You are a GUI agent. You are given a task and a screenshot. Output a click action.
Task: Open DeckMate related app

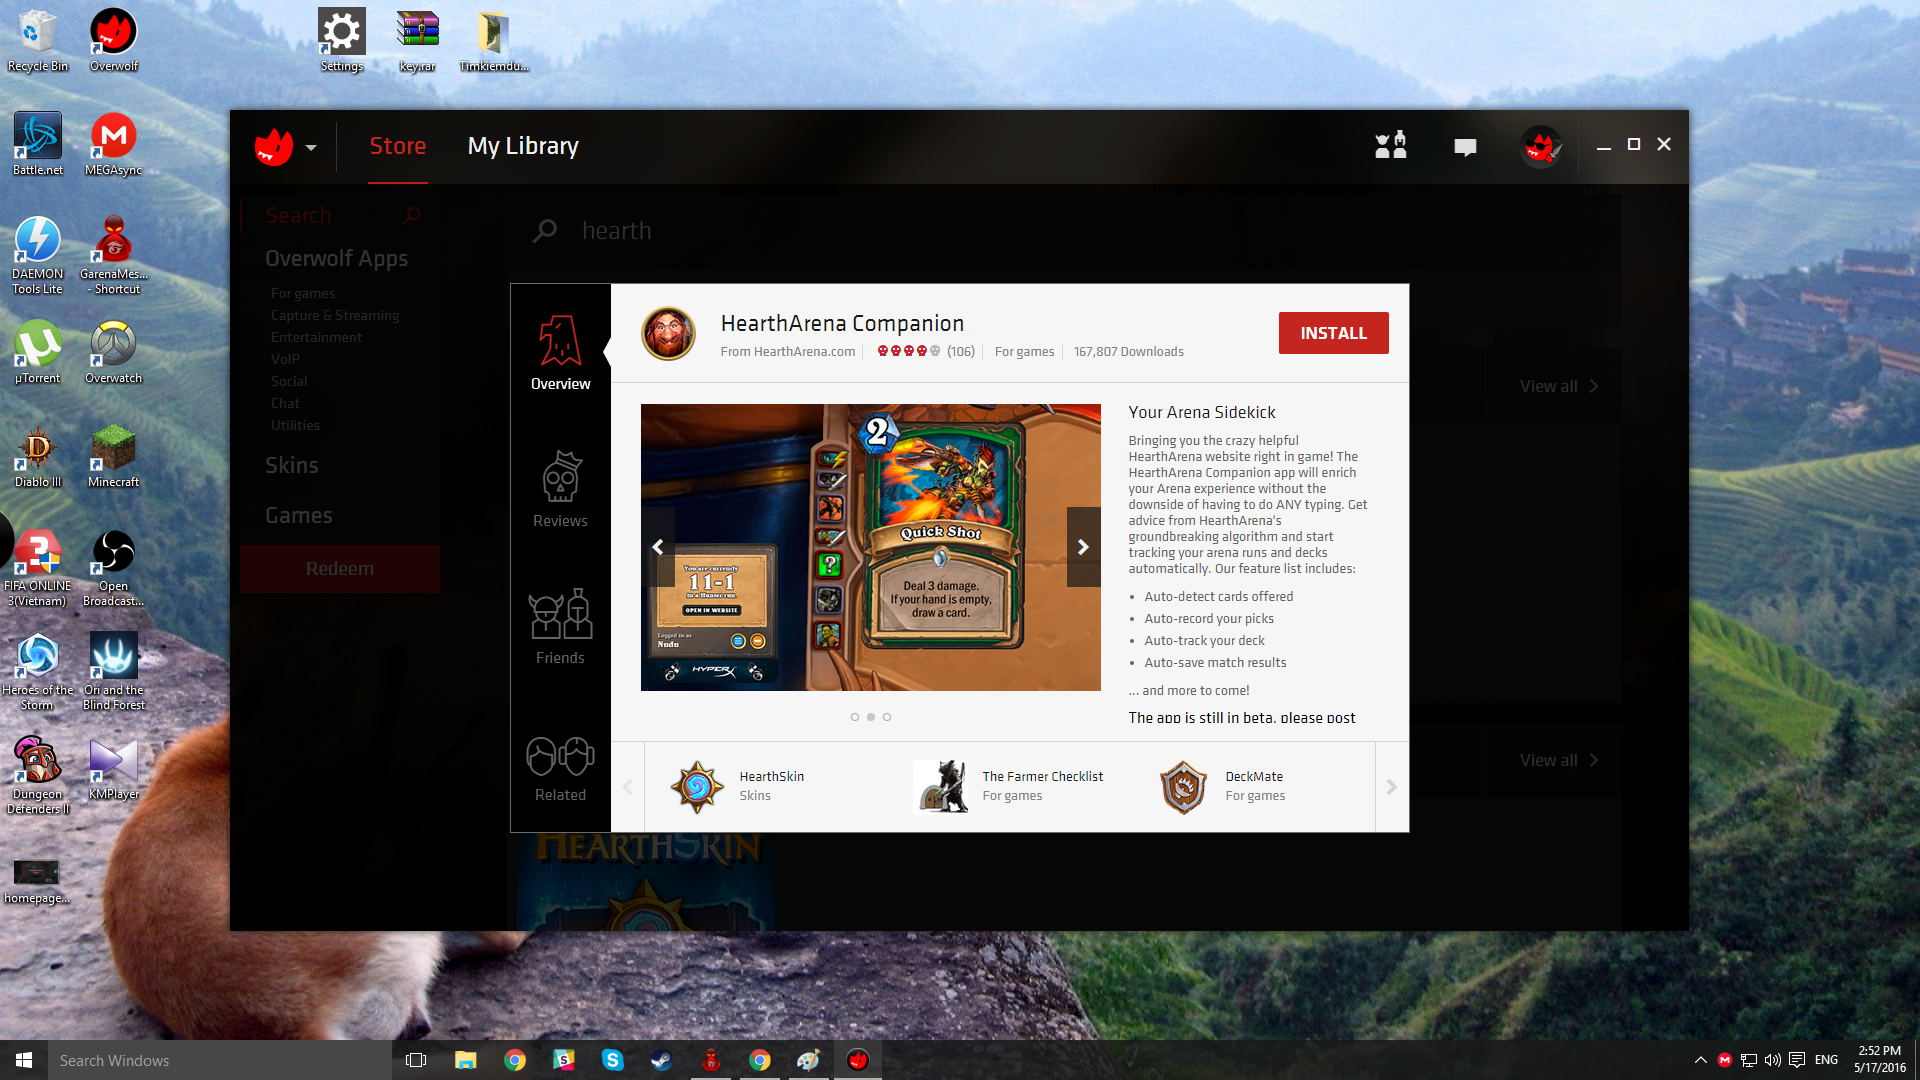pos(1224,786)
